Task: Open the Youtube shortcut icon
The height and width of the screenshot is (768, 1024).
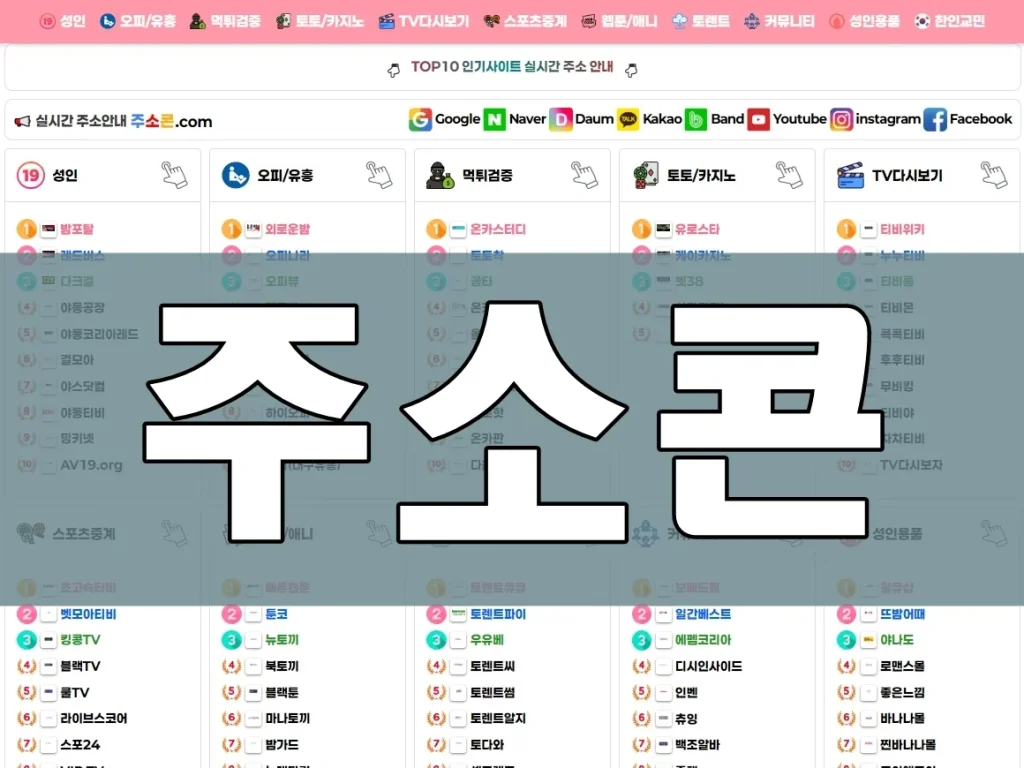Action: tap(759, 120)
